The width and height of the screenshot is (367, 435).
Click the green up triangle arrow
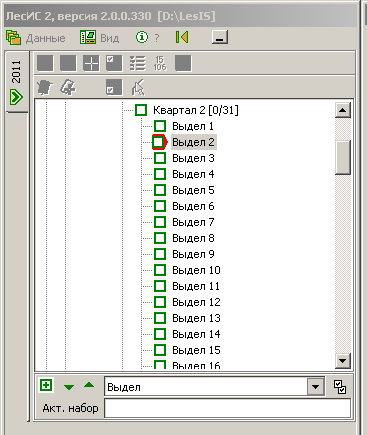89,385
